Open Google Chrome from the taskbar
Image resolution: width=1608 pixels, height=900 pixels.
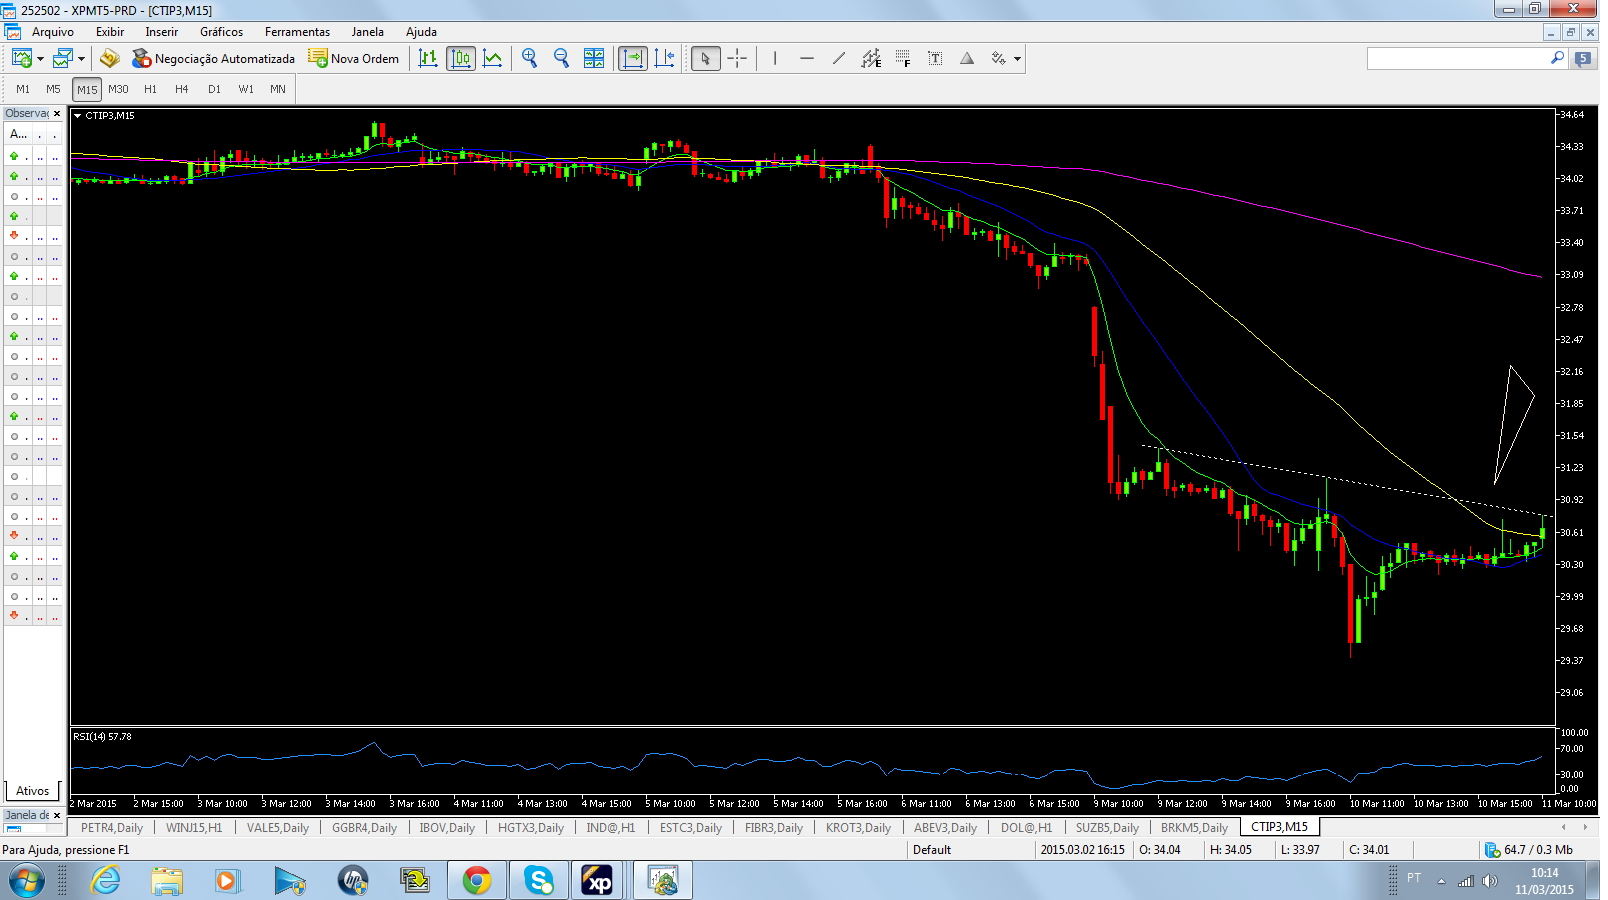point(477,881)
